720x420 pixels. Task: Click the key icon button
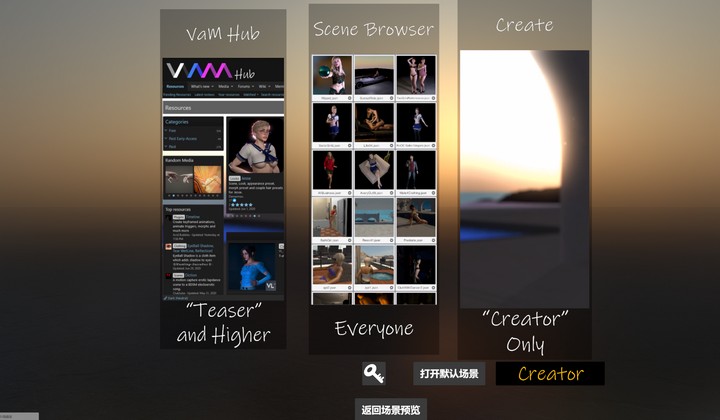coord(374,373)
